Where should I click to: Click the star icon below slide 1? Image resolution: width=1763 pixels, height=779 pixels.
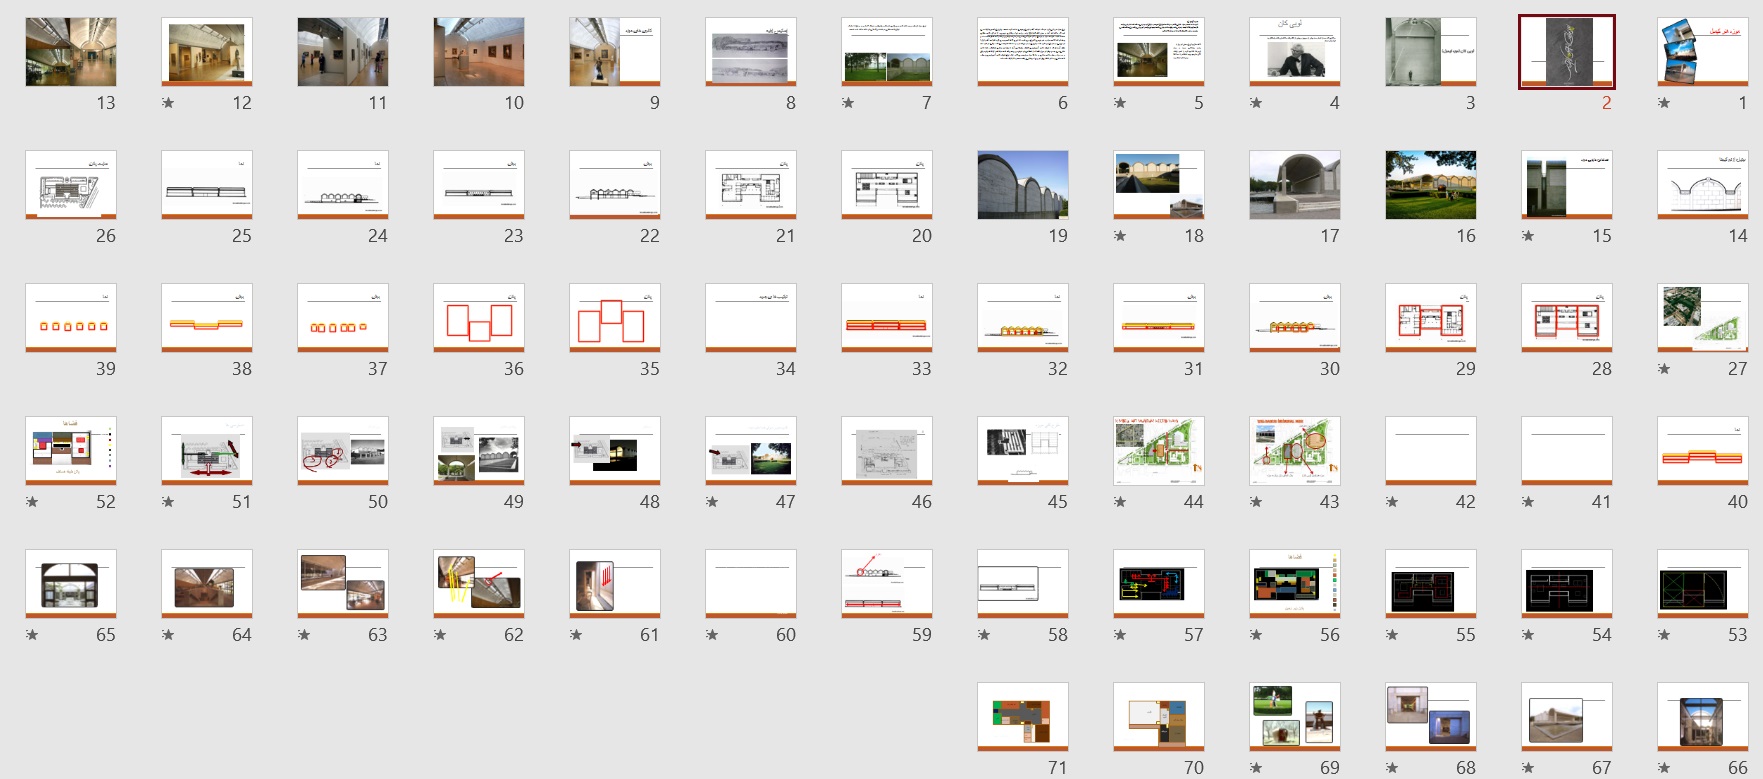(x=1664, y=103)
